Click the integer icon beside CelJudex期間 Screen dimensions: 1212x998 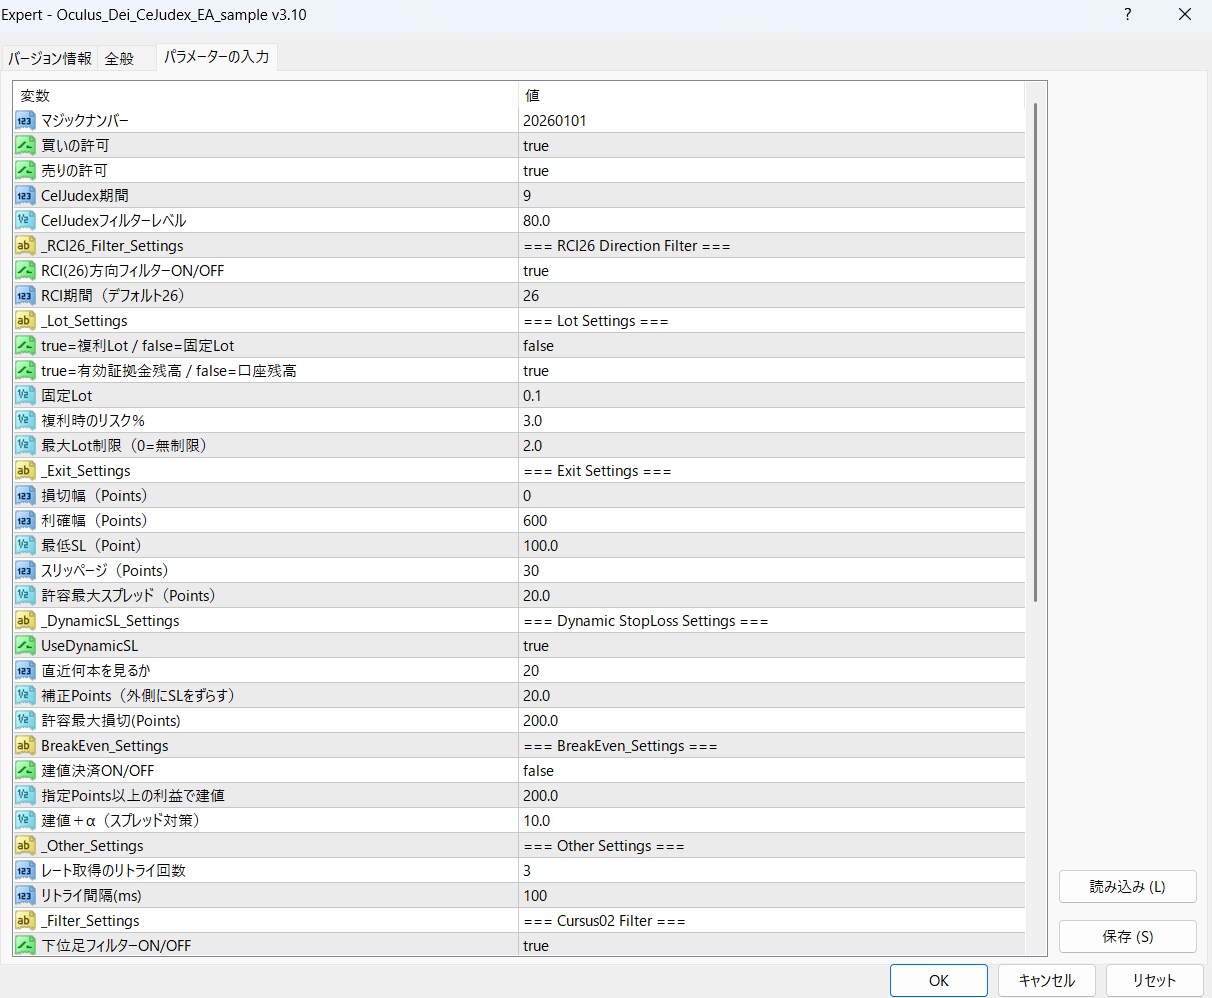pyautogui.click(x=25, y=196)
